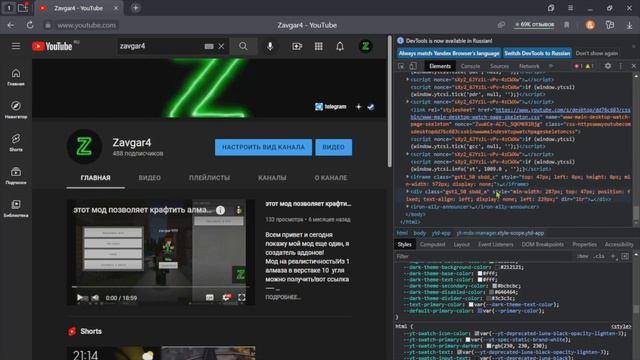Viewport: 640px width, 360px height.
Task: Click Don't show again link
Action: coord(596,53)
